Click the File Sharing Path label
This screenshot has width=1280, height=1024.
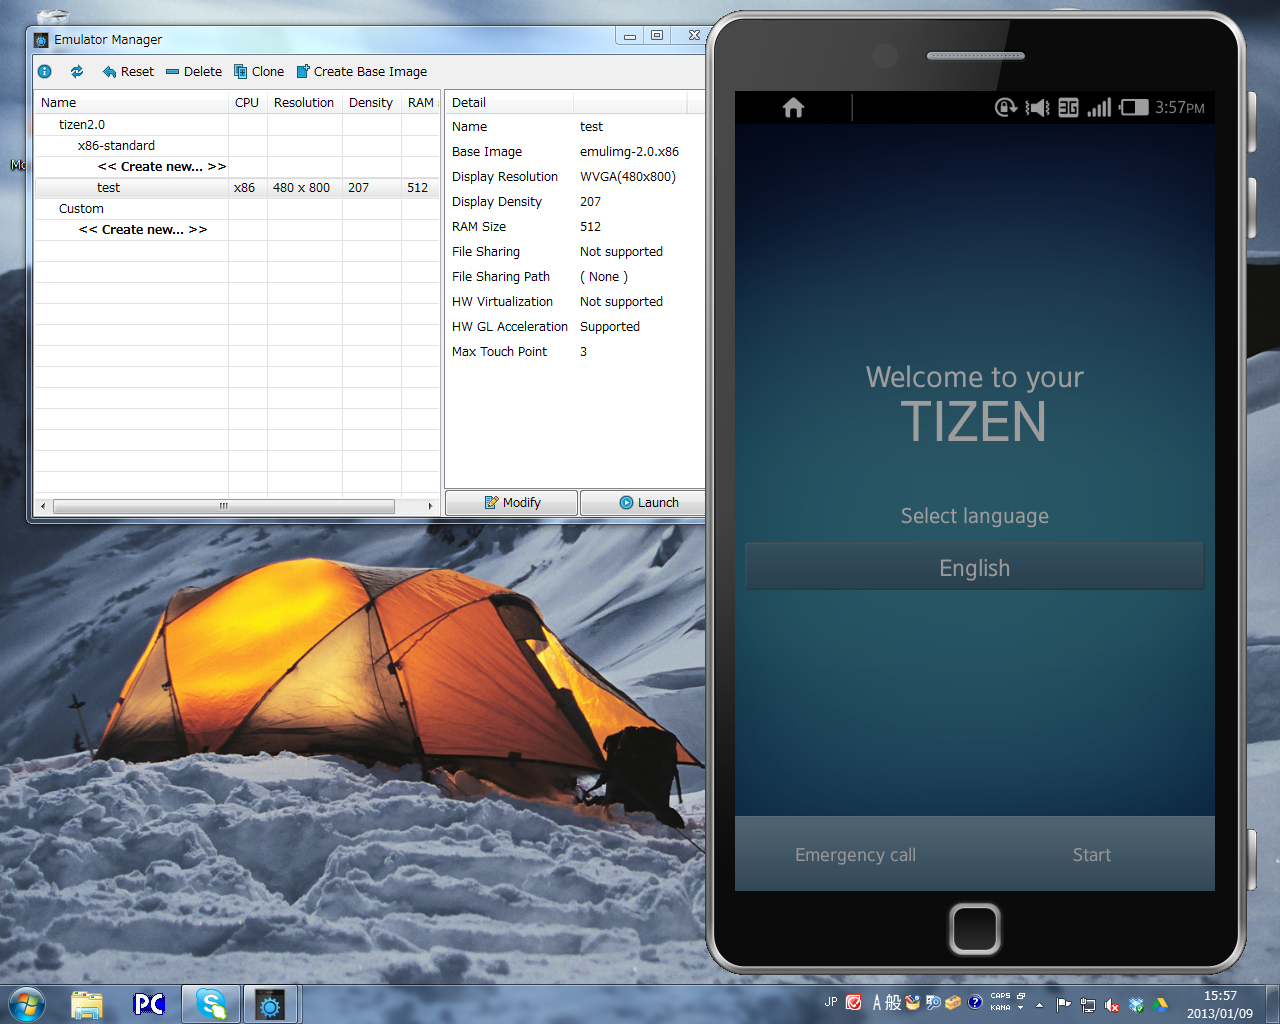[501, 276]
